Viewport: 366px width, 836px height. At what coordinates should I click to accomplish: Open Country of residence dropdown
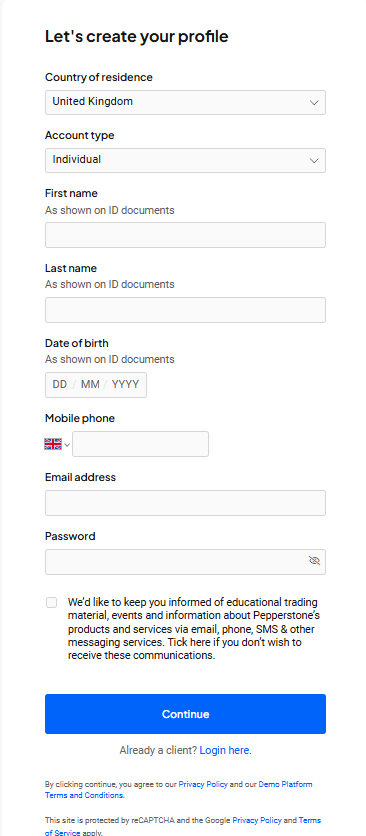tap(185, 102)
